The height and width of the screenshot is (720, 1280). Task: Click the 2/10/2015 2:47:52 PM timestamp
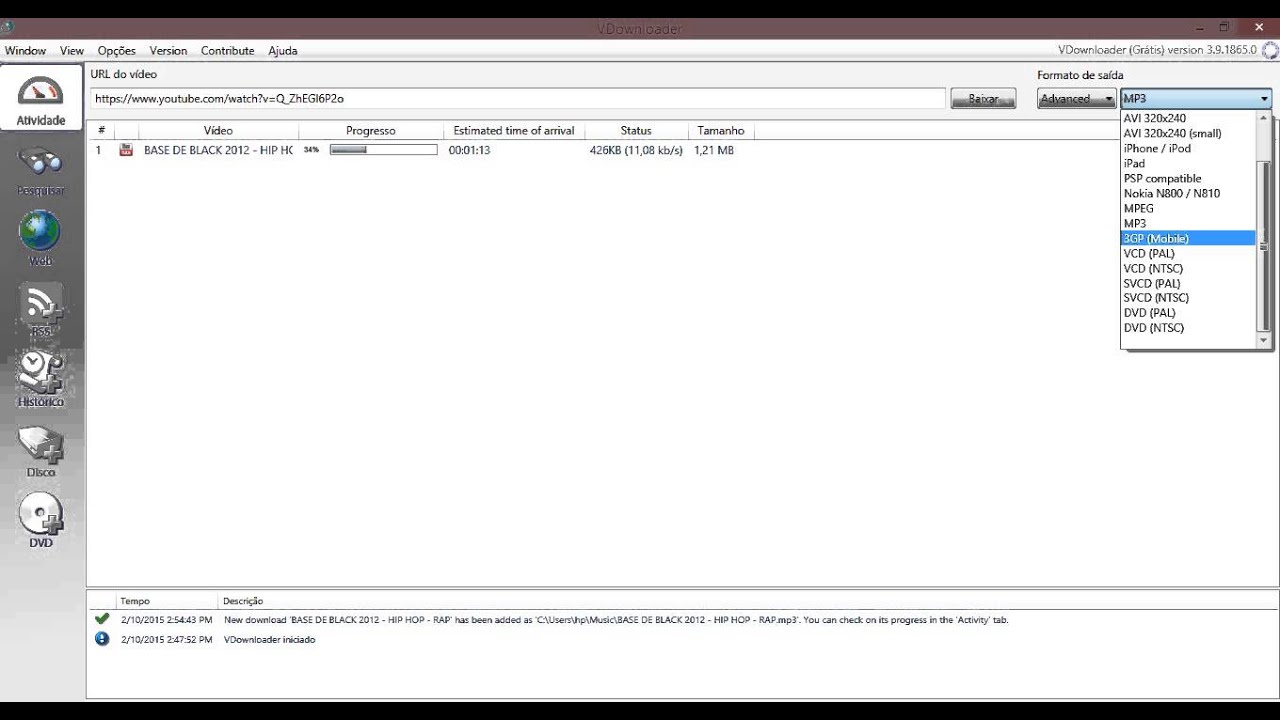pyautogui.click(x=167, y=639)
